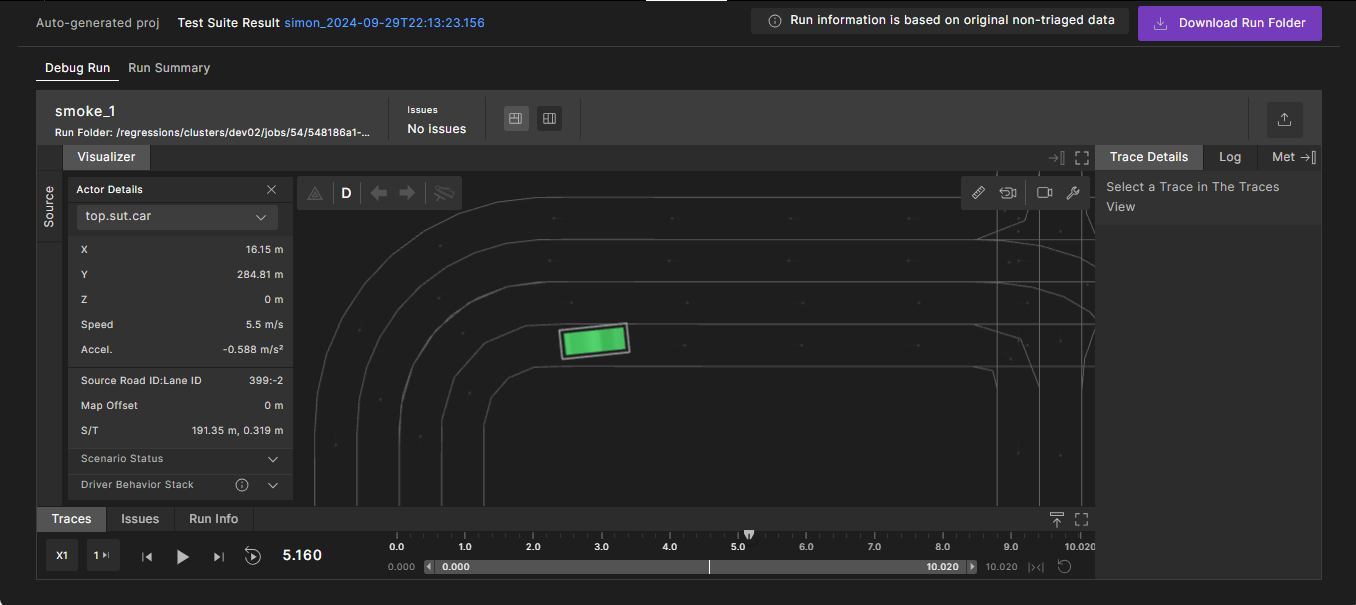Image resolution: width=1356 pixels, height=605 pixels.
Task: Open the Run Info tab
Action: [x=213, y=519]
